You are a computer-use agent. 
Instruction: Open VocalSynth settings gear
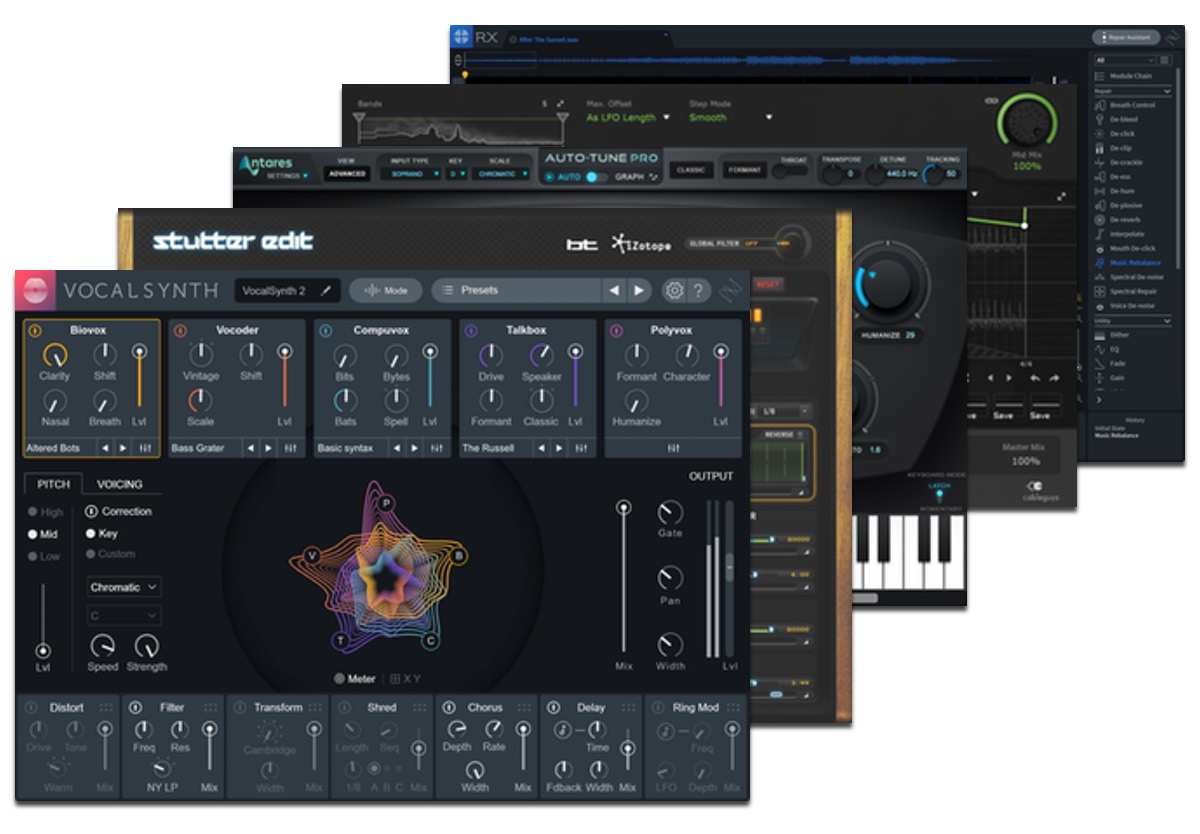click(674, 291)
